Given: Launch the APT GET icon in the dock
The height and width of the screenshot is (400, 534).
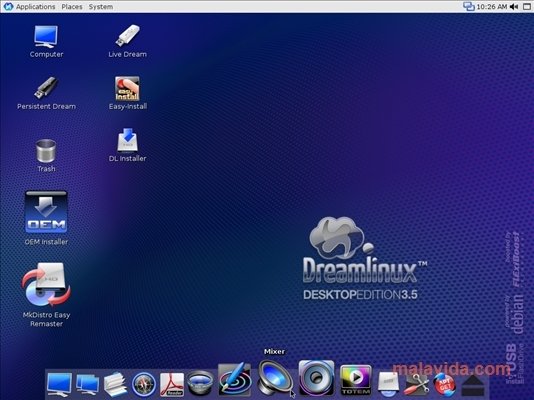Looking at the screenshot, I should (444, 385).
